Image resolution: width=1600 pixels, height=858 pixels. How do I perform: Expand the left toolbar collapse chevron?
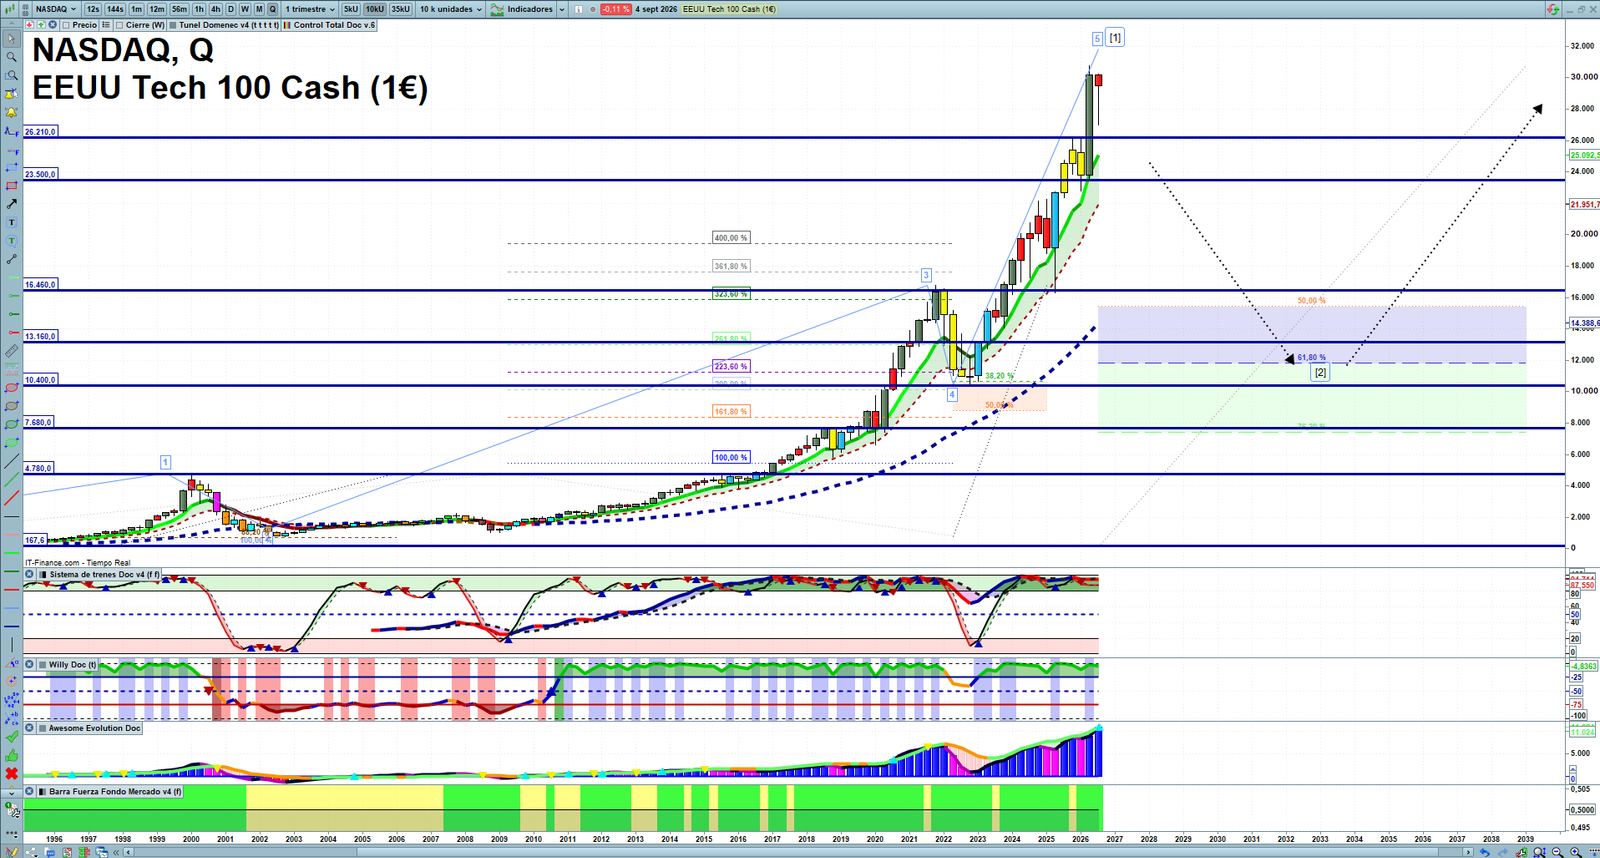click(x=11, y=25)
